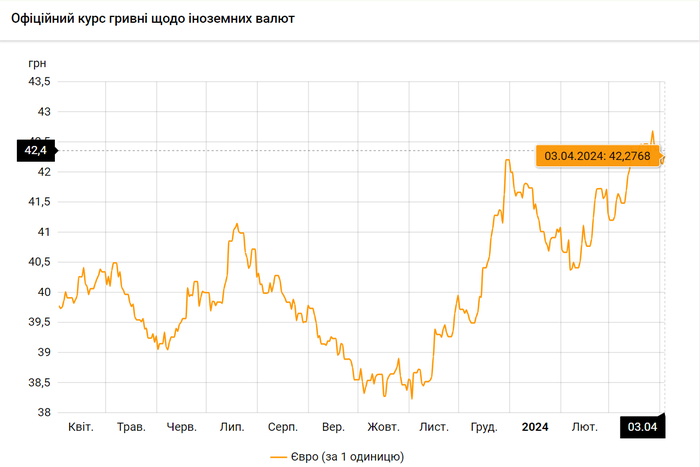This screenshot has height=467, width=700.
Task: Click the chart title about official hryvnia rate
Action: pyautogui.click(x=152, y=19)
